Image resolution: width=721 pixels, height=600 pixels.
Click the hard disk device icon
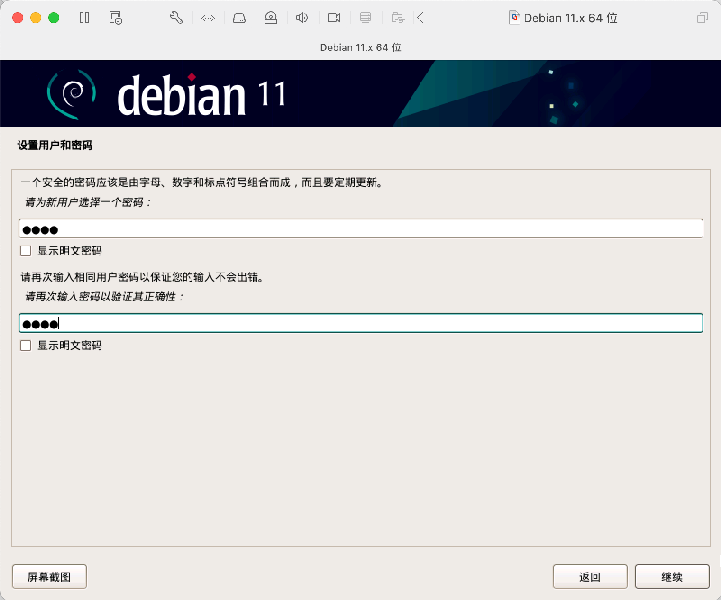coord(239,18)
